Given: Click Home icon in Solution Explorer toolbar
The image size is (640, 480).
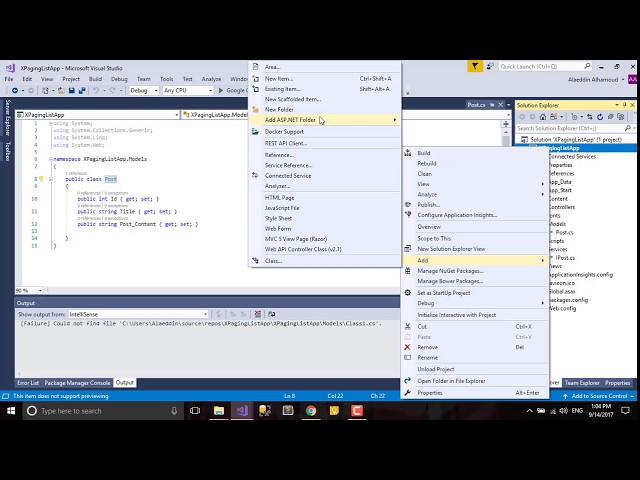Looking at the screenshot, I should tap(542, 117).
